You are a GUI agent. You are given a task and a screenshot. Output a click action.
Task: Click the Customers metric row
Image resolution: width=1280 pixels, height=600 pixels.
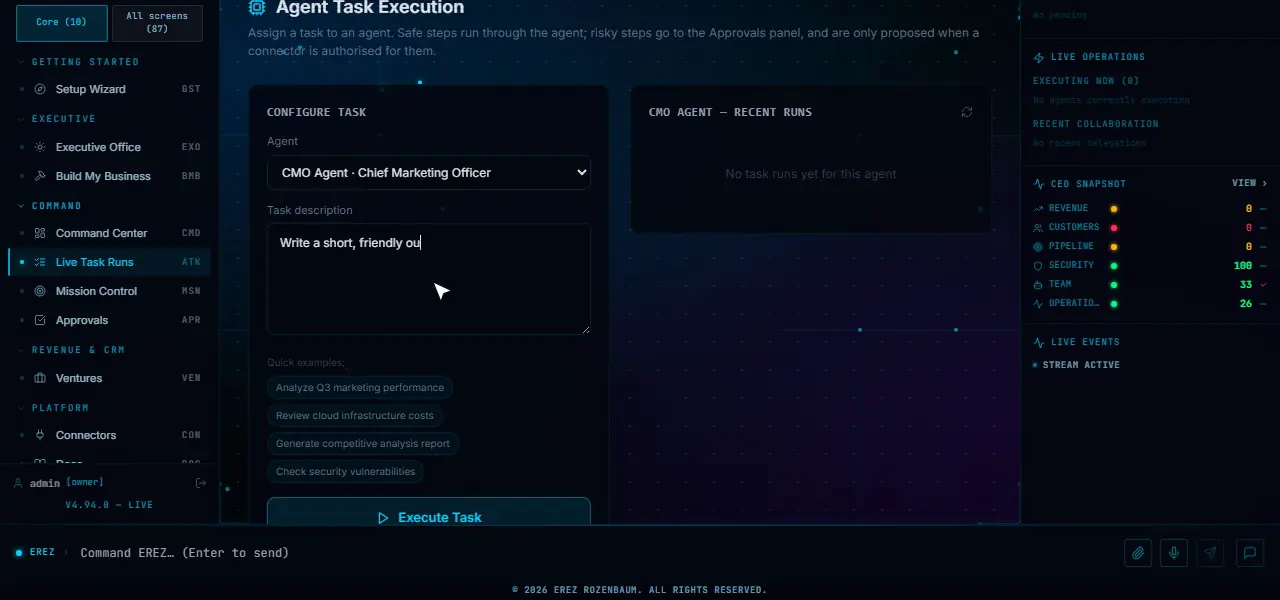(x=1150, y=228)
